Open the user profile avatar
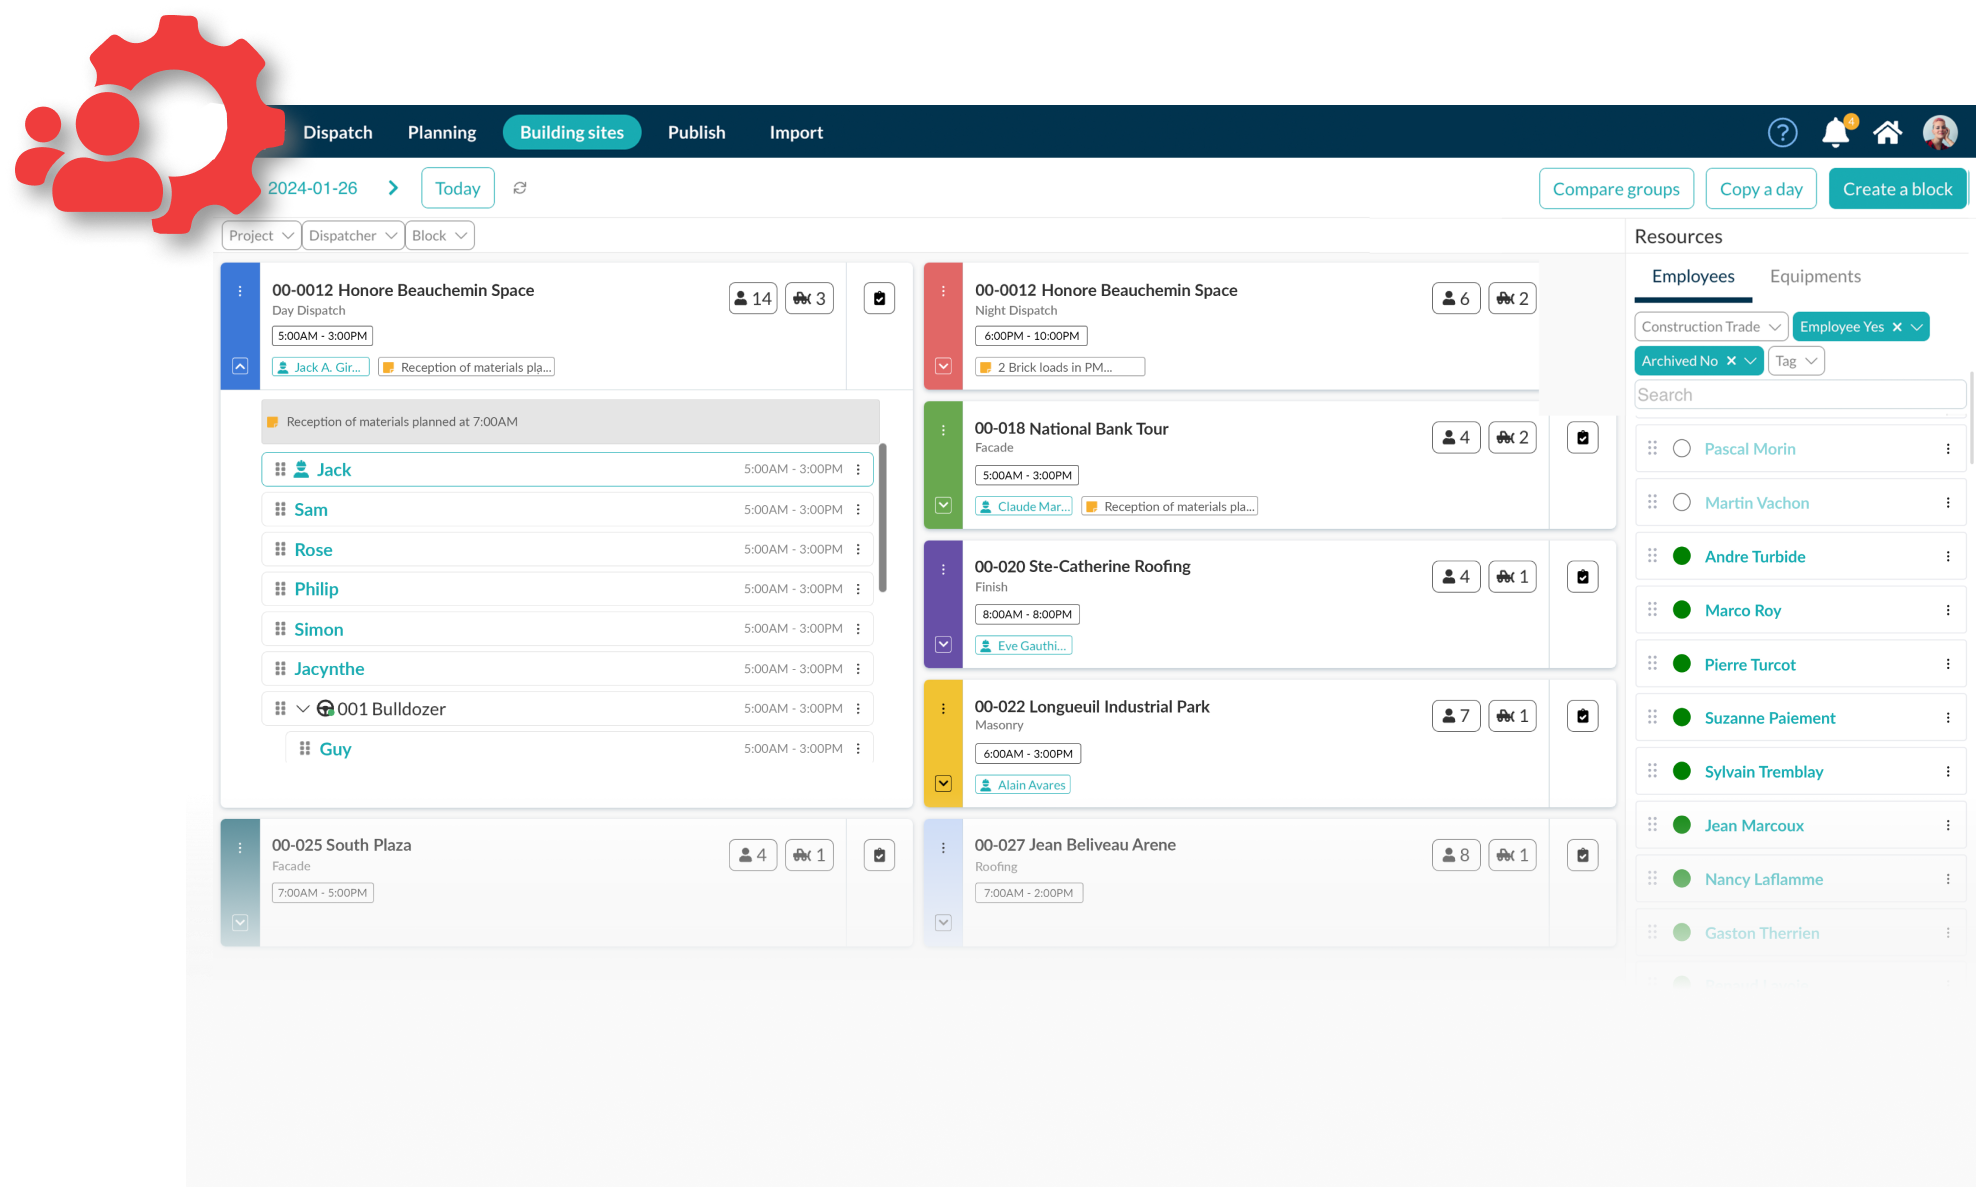The height and width of the screenshot is (1187, 1976). click(1939, 132)
